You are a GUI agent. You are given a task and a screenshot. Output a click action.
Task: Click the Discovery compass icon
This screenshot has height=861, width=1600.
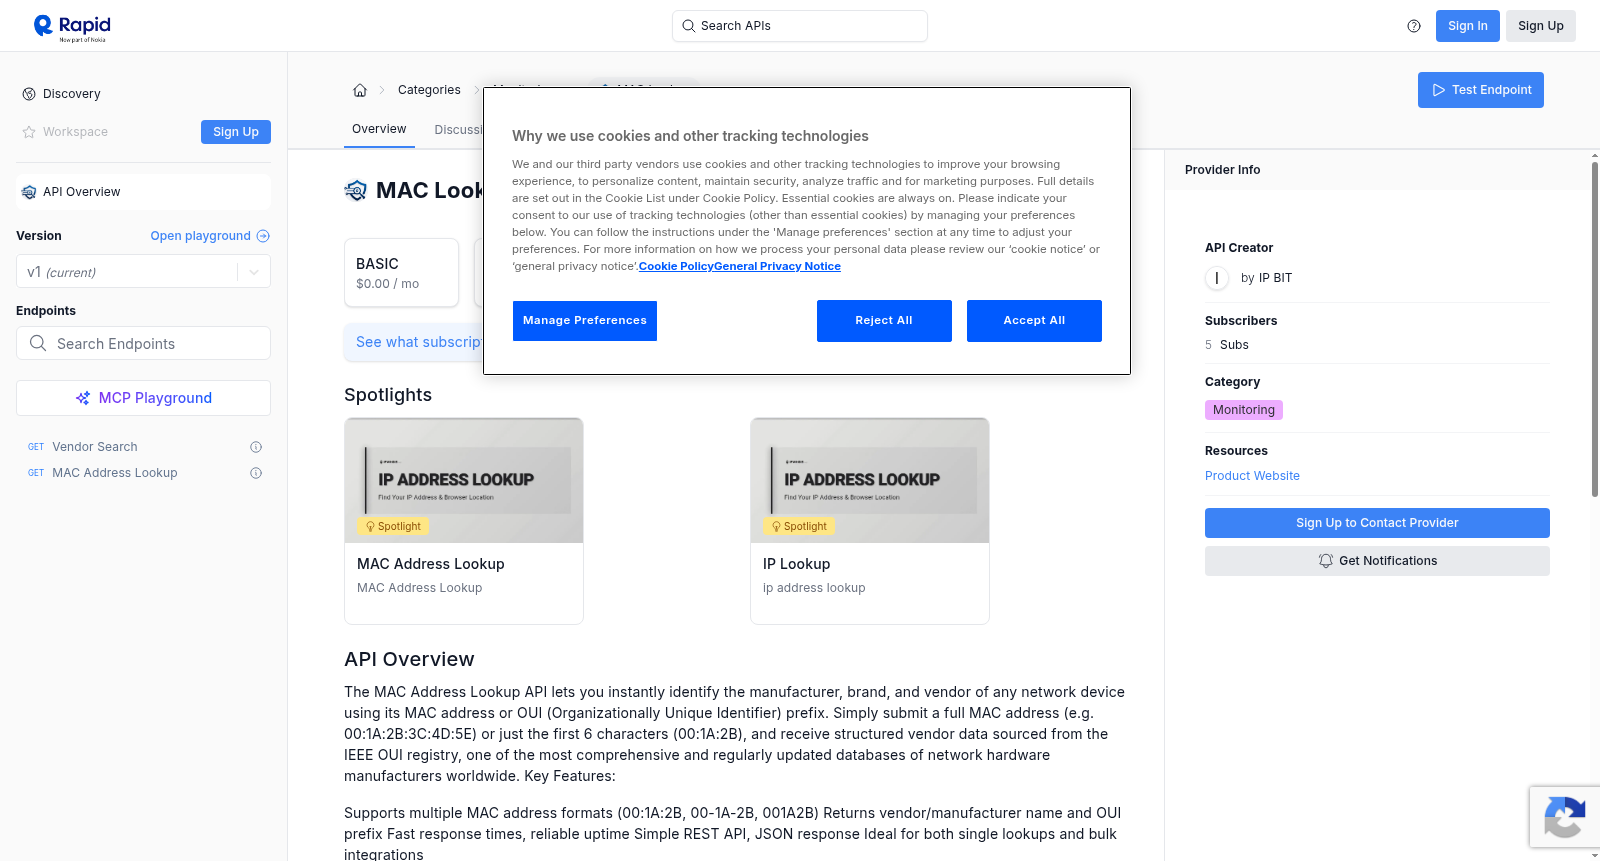click(x=29, y=94)
